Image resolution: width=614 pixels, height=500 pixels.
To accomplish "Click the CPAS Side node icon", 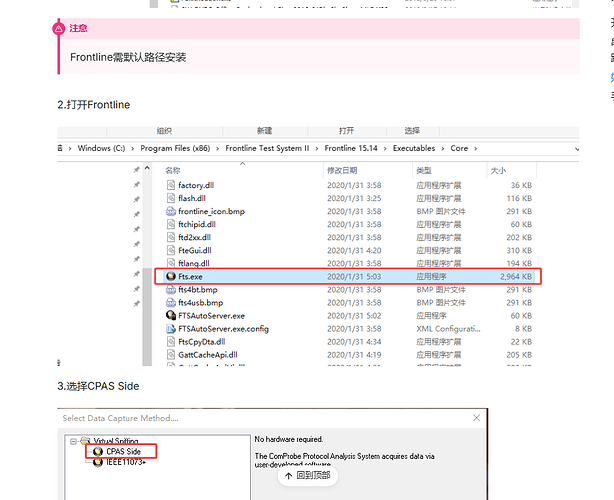I will pos(98,451).
